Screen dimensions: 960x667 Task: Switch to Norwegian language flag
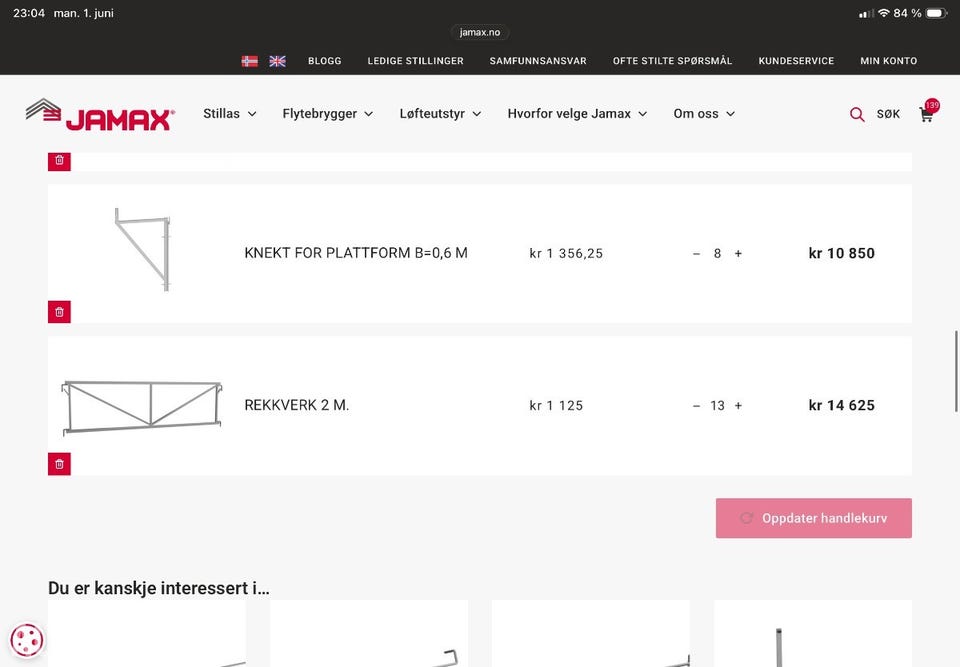tap(249, 61)
